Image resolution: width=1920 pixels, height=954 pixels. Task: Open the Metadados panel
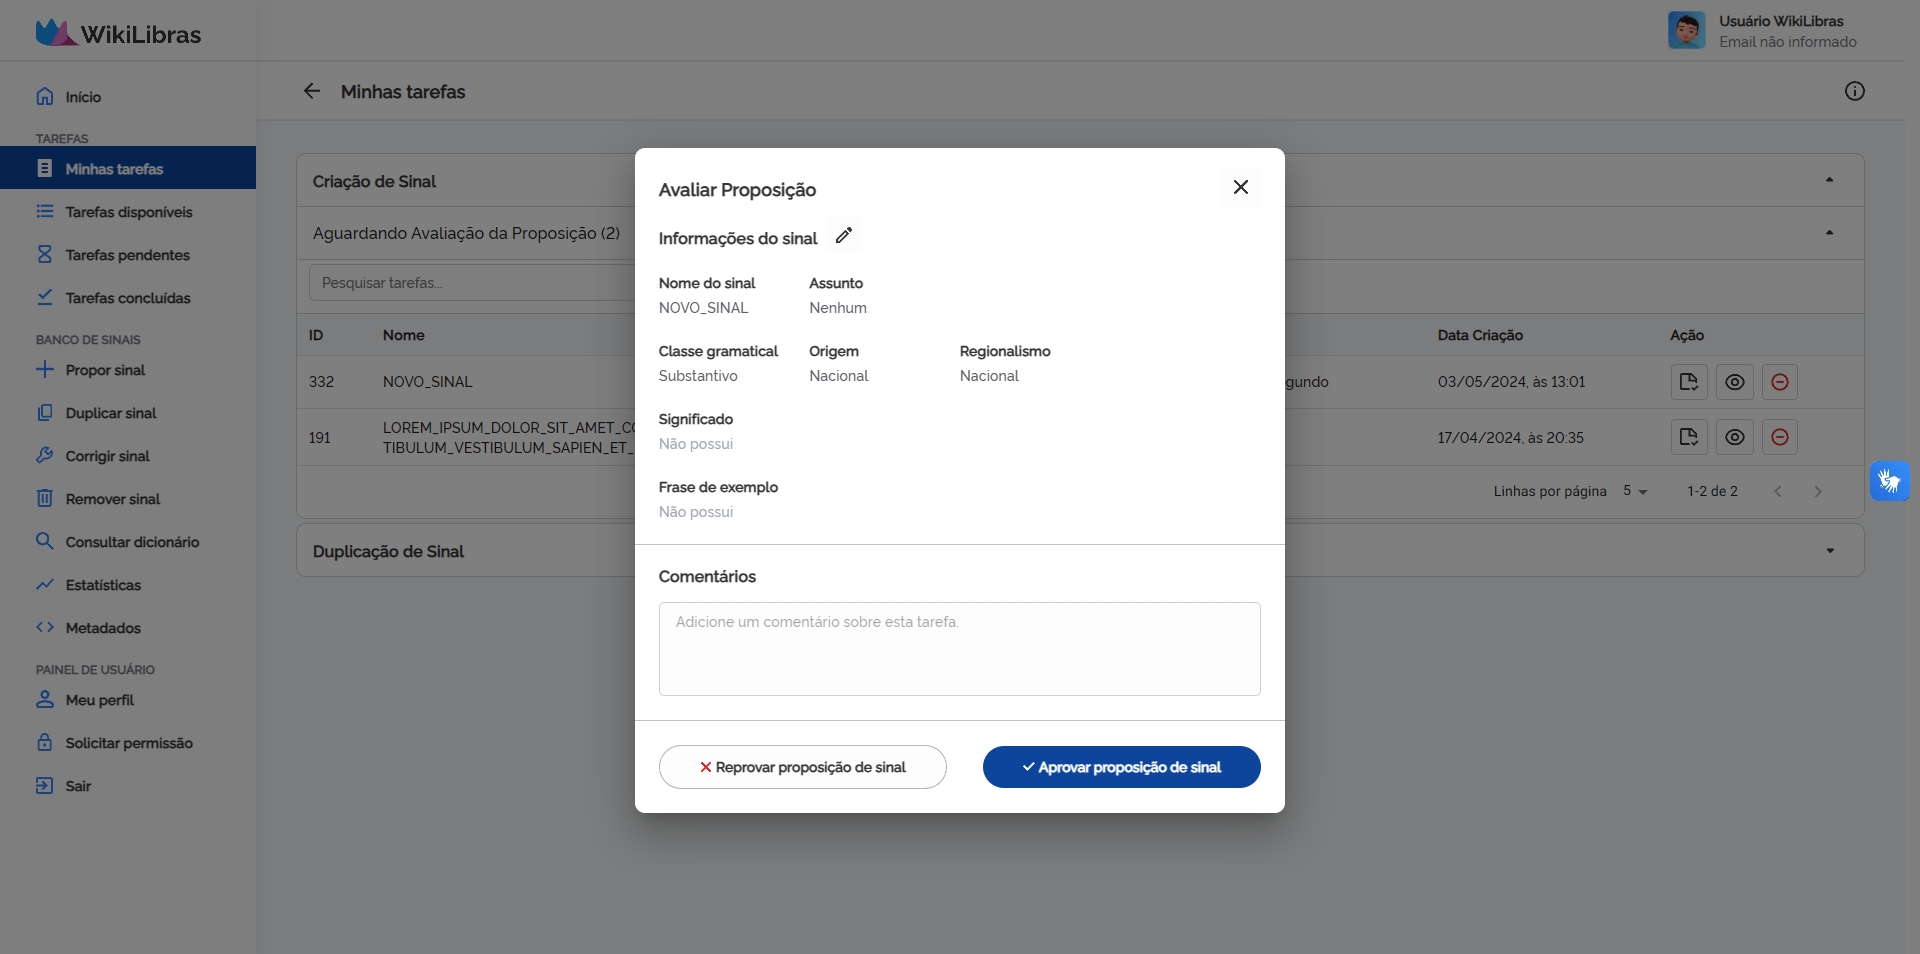coord(103,628)
